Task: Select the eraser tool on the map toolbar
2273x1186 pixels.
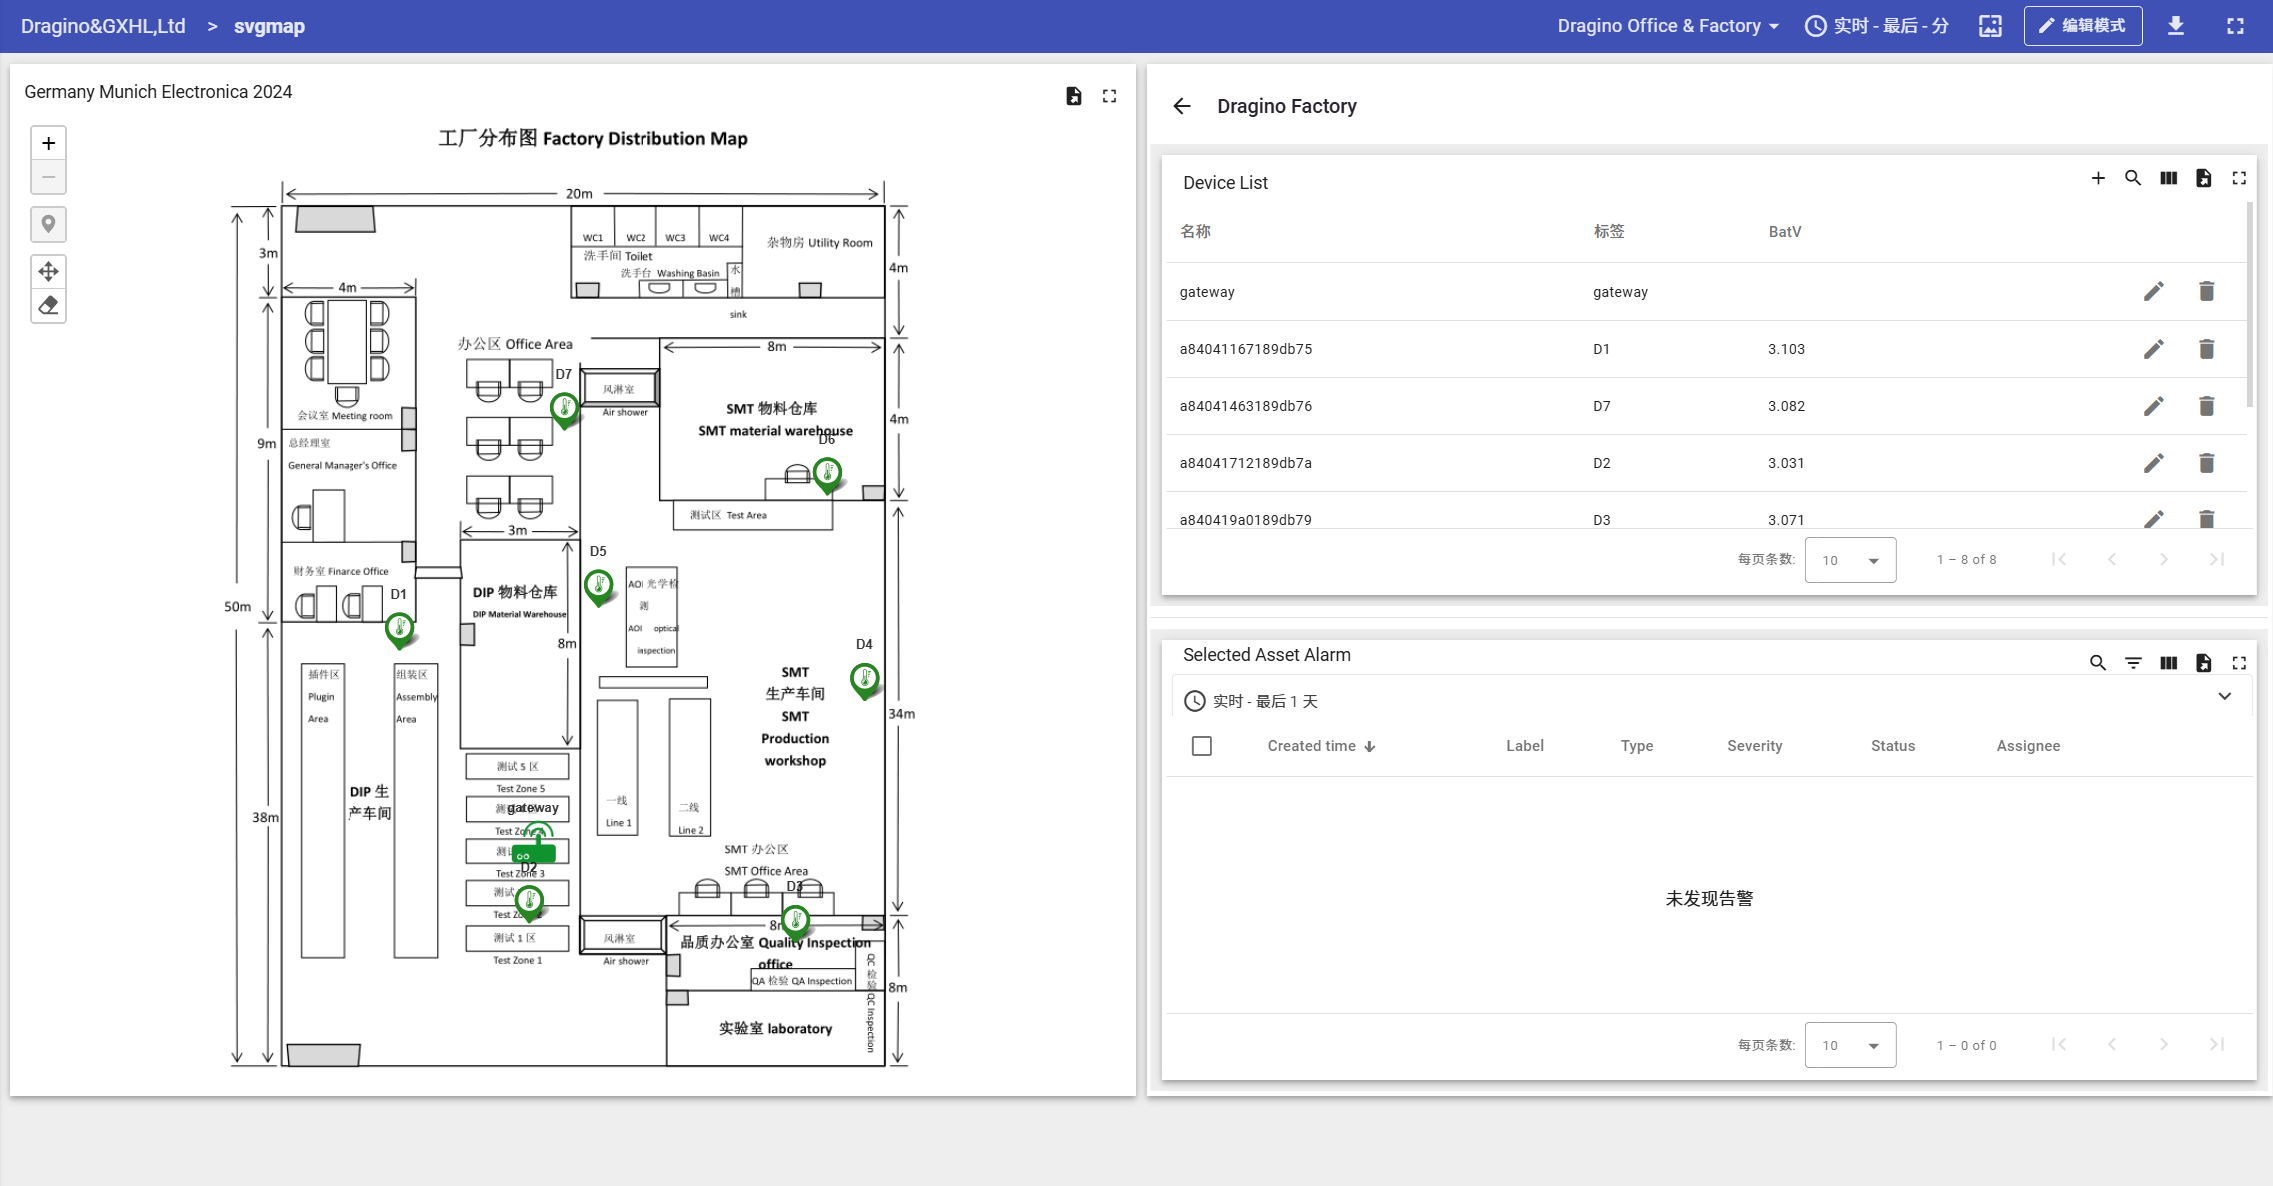Action: click(48, 305)
